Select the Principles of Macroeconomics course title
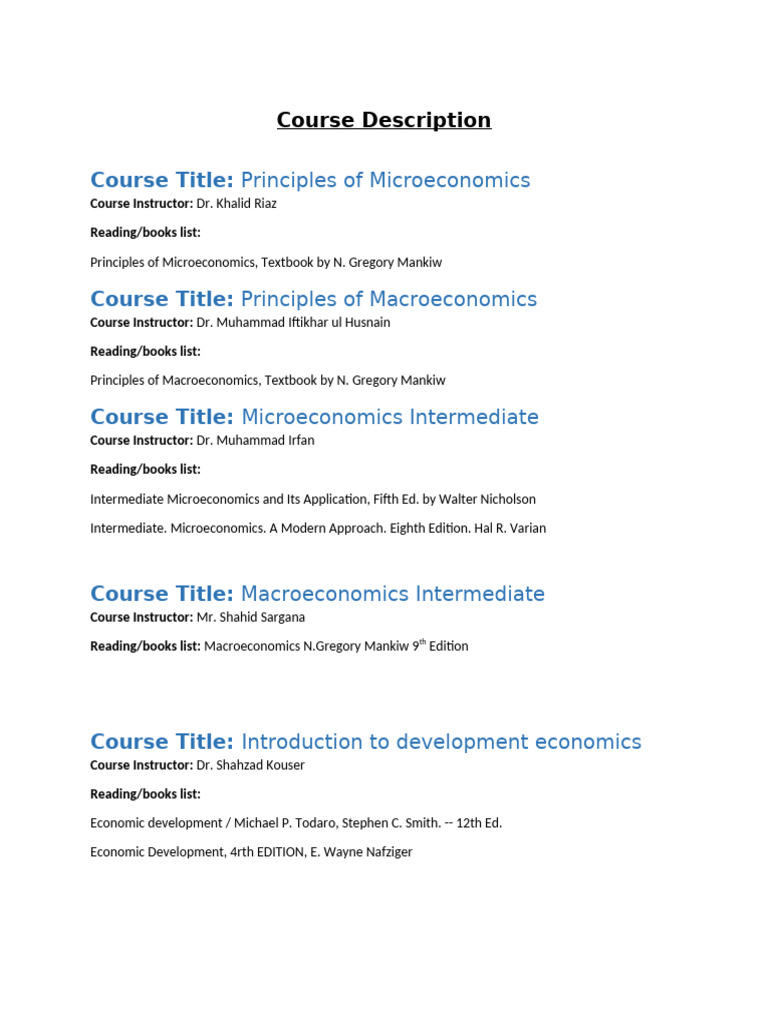 [389, 299]
